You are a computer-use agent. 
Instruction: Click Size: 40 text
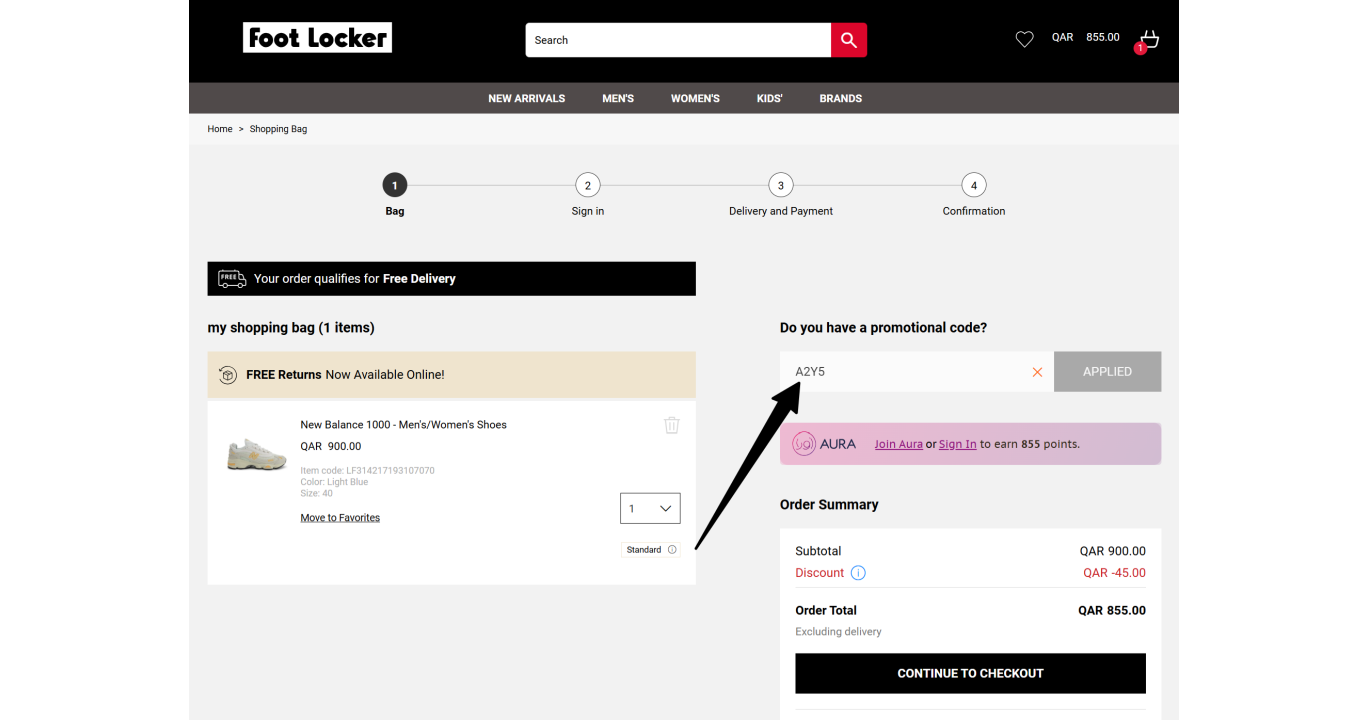pos(317,493)
